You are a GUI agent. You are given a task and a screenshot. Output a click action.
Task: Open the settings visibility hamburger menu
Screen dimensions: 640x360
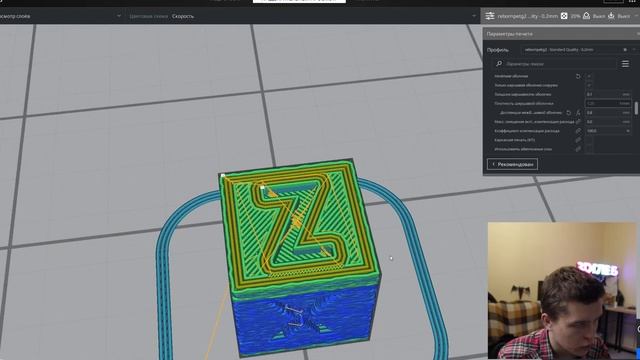pyautogui.click(x=625, y=64)
